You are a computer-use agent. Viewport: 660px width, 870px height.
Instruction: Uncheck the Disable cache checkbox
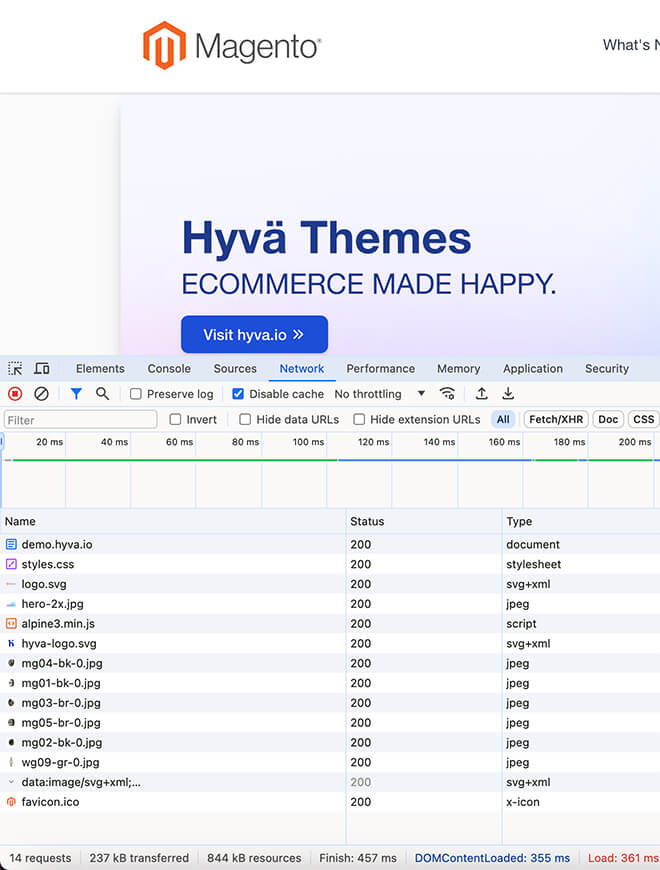point(238,394)
